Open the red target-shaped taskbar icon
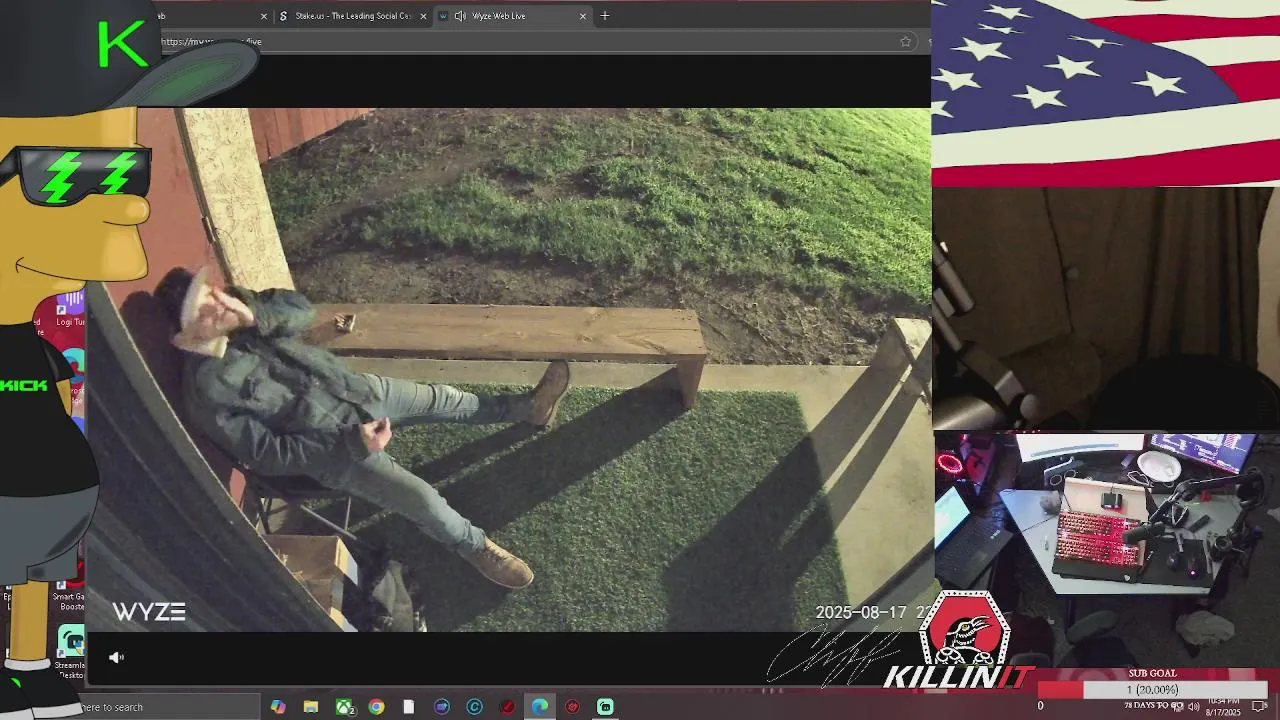The image size is (1280, 720). [573, 707]
